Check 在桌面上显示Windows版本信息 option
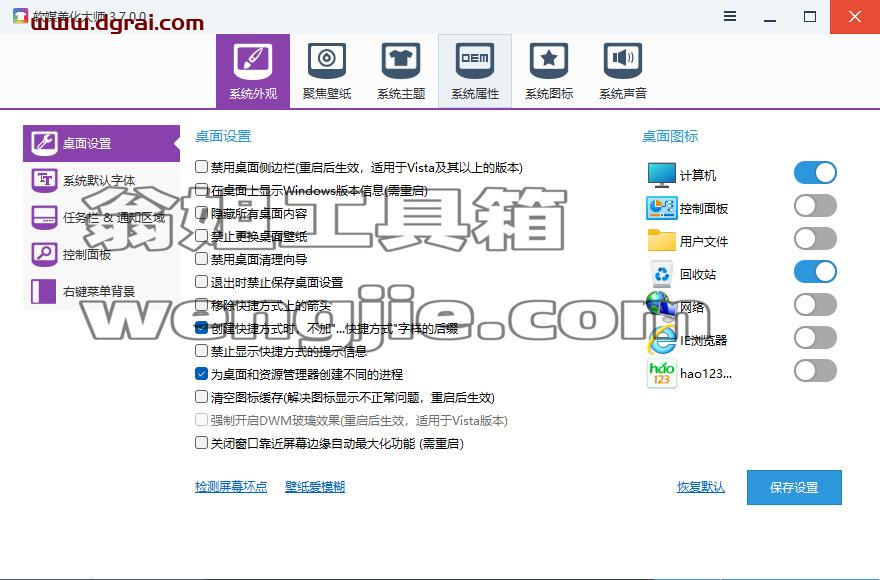The width and height of the screenshot is (880, 580). 201,190
